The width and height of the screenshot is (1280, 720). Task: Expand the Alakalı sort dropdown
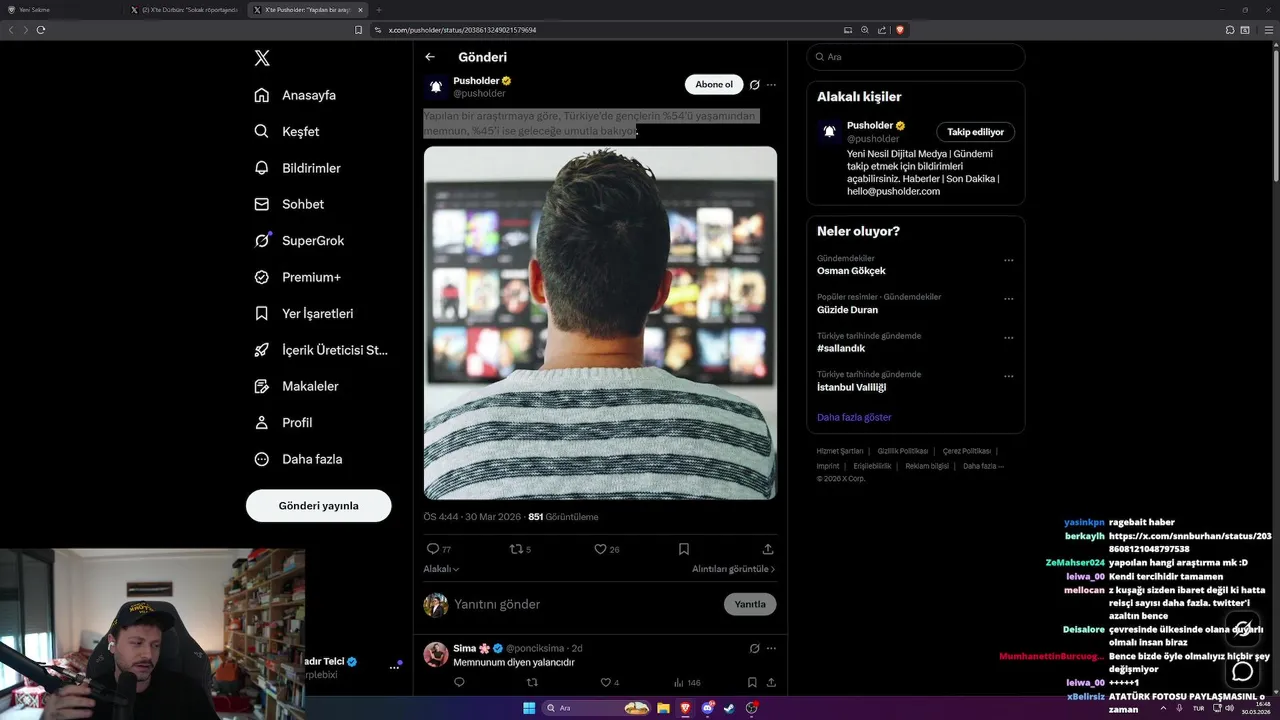click(x=441, y=569)
